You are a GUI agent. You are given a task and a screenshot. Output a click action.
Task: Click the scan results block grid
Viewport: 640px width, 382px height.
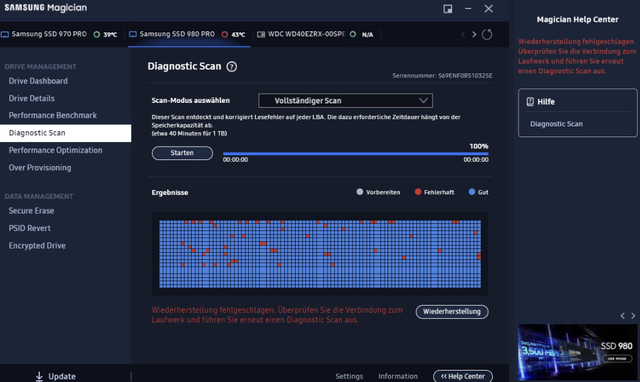click(320, 254)
